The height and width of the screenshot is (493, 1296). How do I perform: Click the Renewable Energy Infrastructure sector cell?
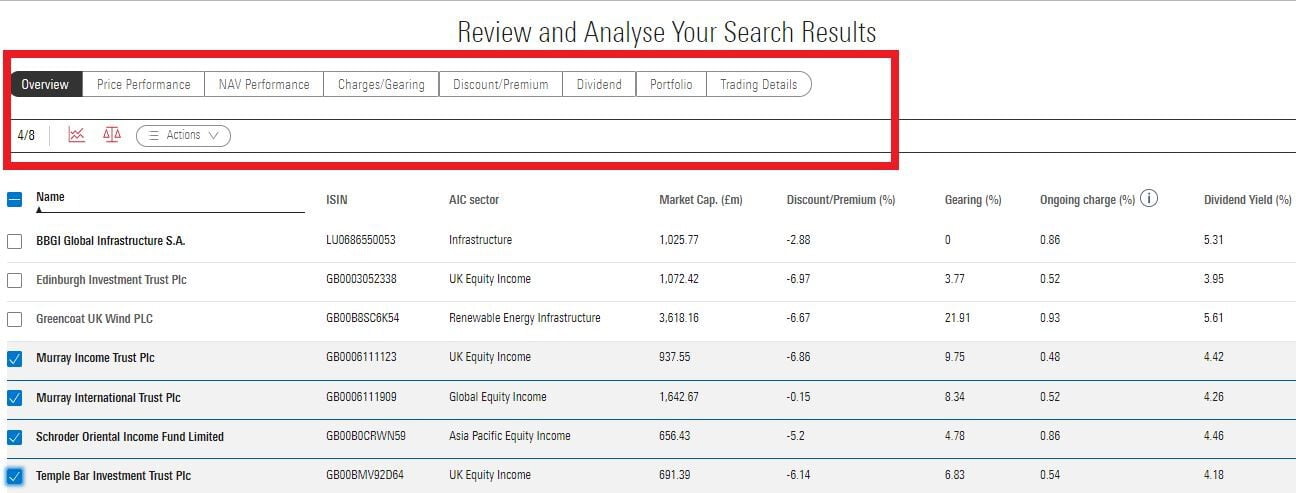pyautogui.click(x=525, y=318)
